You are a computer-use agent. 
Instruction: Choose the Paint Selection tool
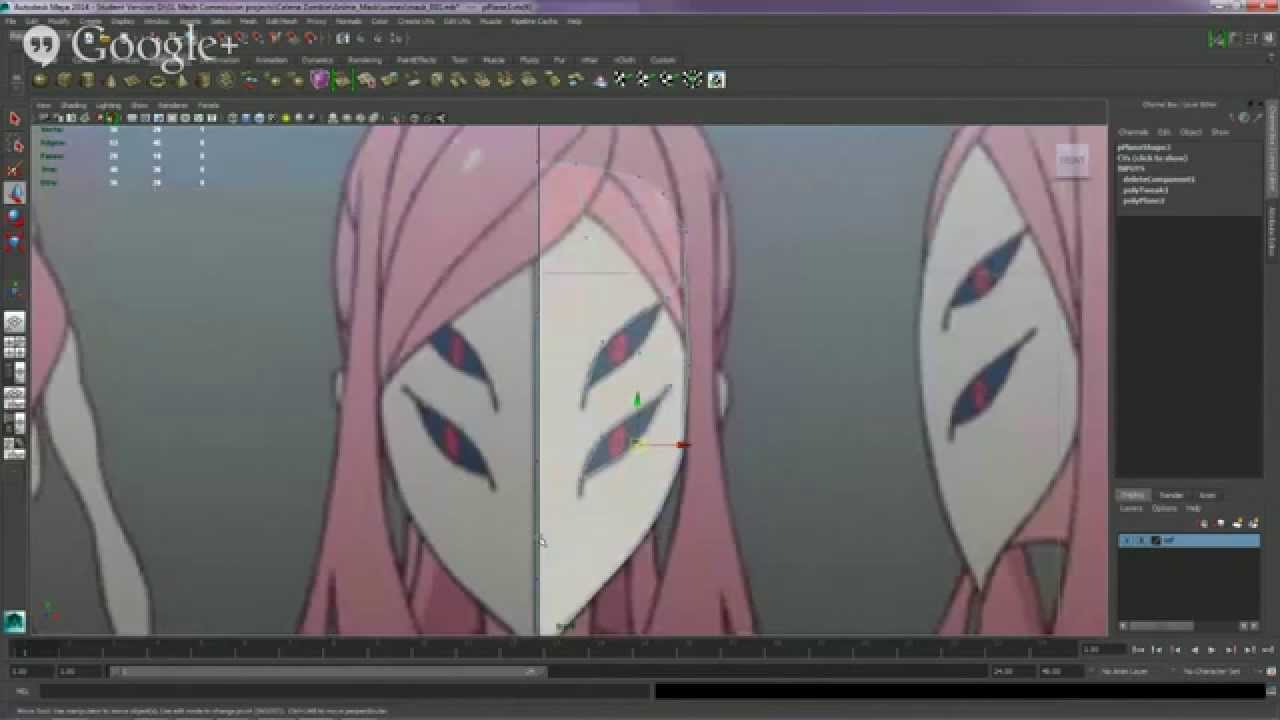[14, 170]
